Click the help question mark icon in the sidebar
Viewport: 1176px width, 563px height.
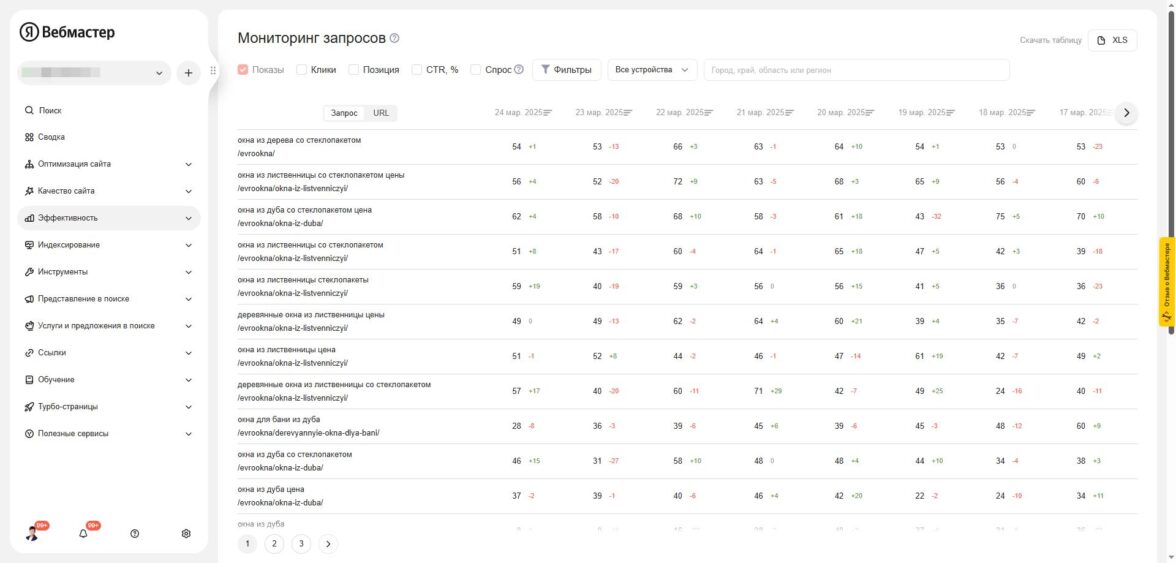tap(135, 534)
